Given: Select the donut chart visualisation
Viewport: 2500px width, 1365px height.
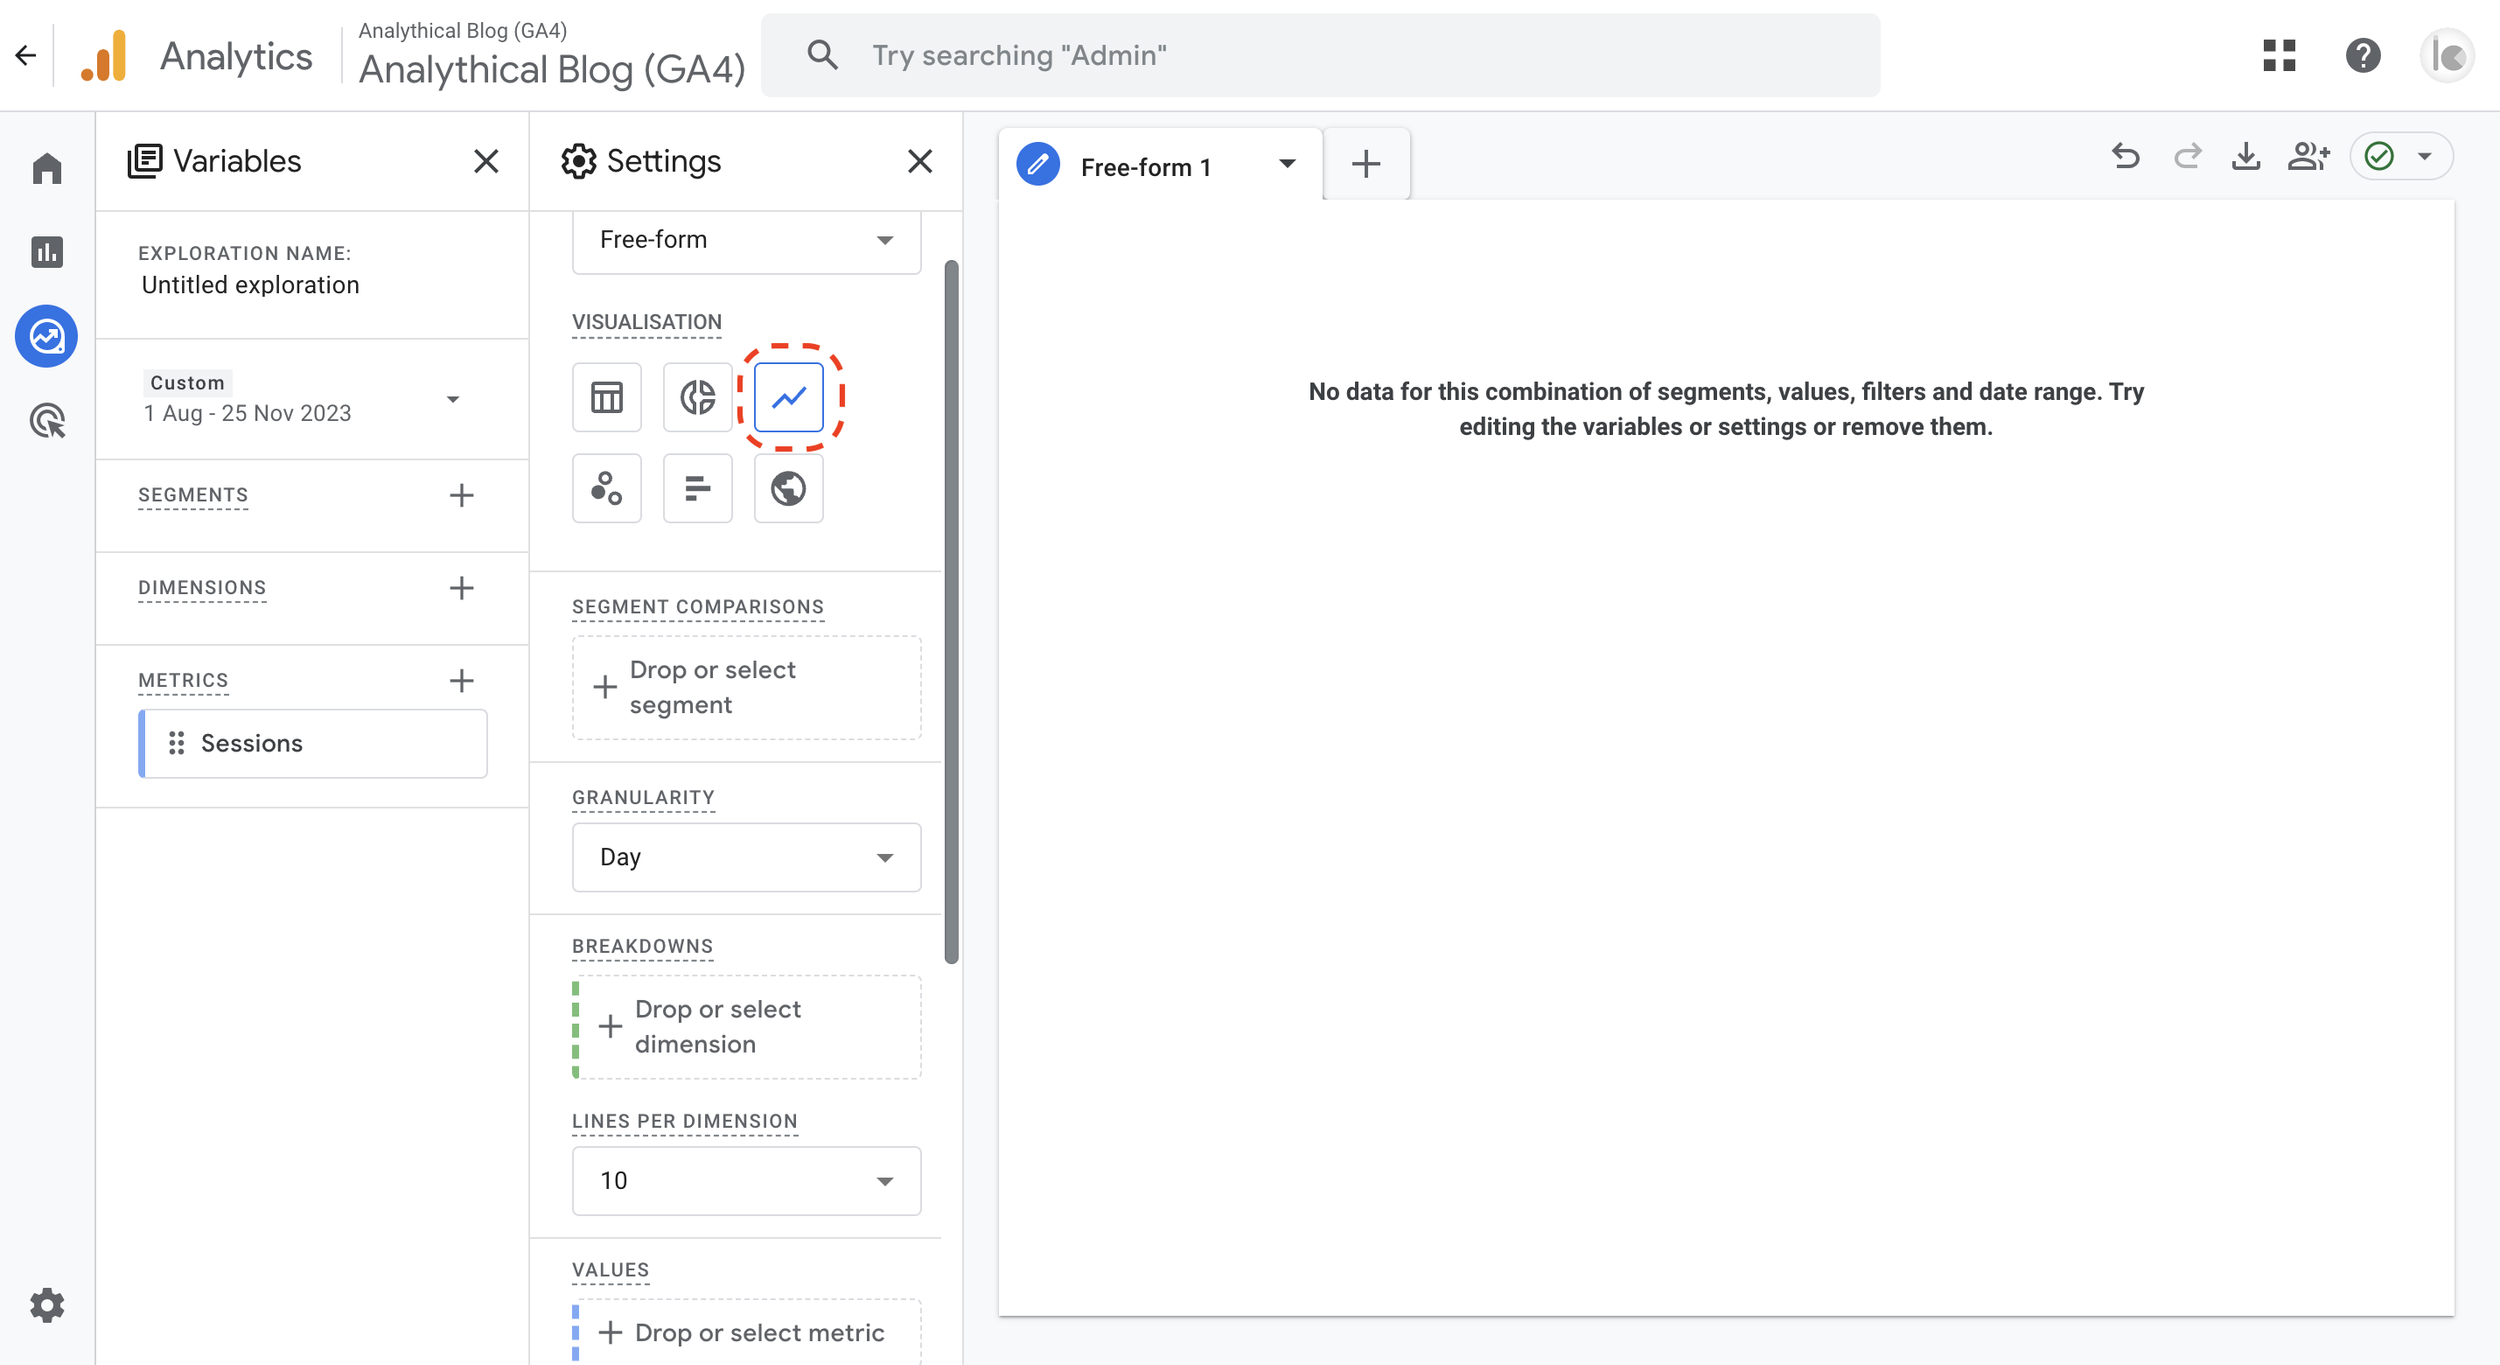Looking at the screenshot, I should coord(697,397).
